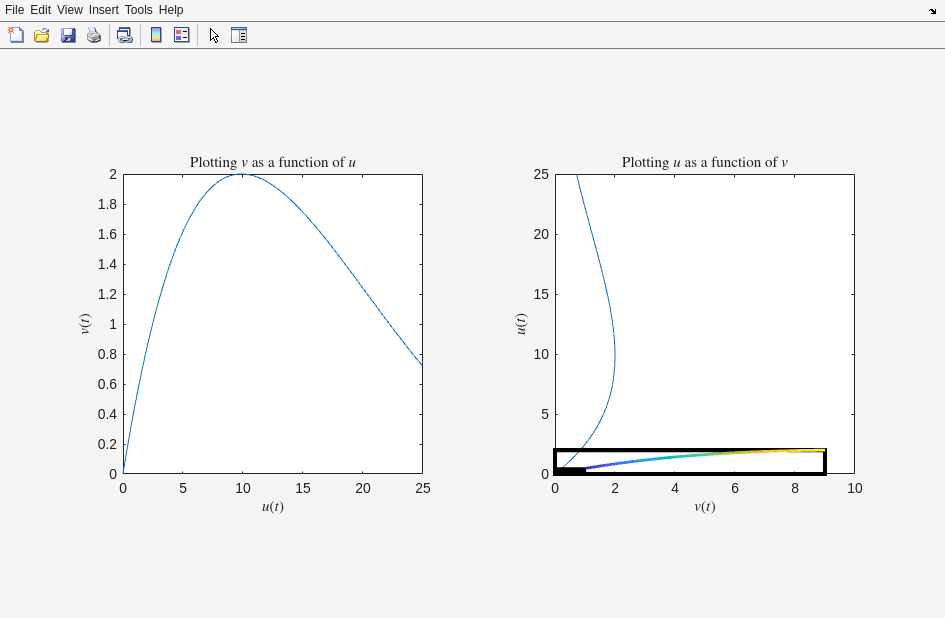
Task: Insert a legend using the toolbar icon
Action: point(182,35)
